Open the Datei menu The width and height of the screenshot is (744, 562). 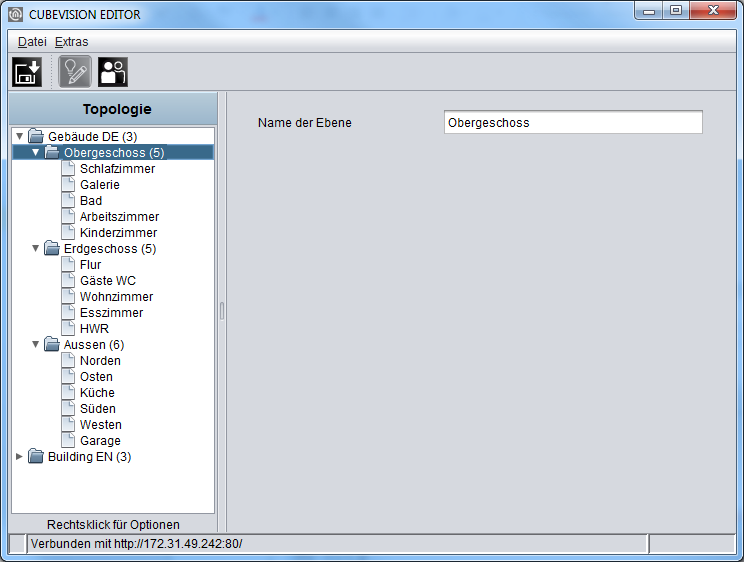pos(32,42)
